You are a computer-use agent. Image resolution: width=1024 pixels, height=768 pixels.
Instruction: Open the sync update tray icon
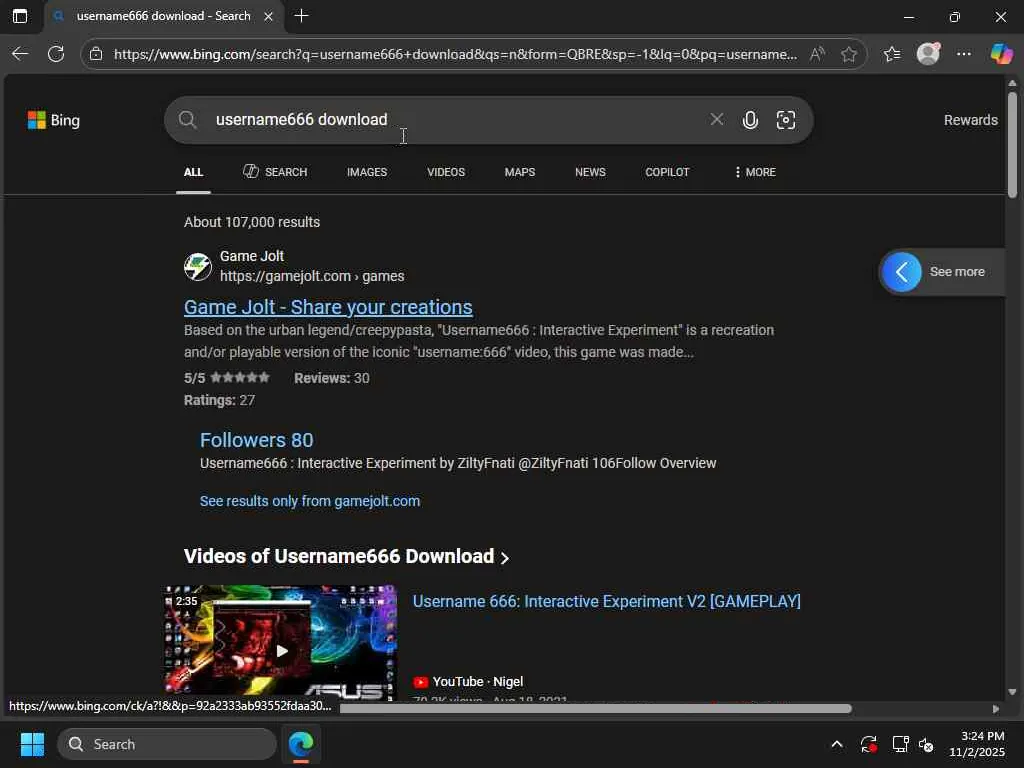[869, 744]
